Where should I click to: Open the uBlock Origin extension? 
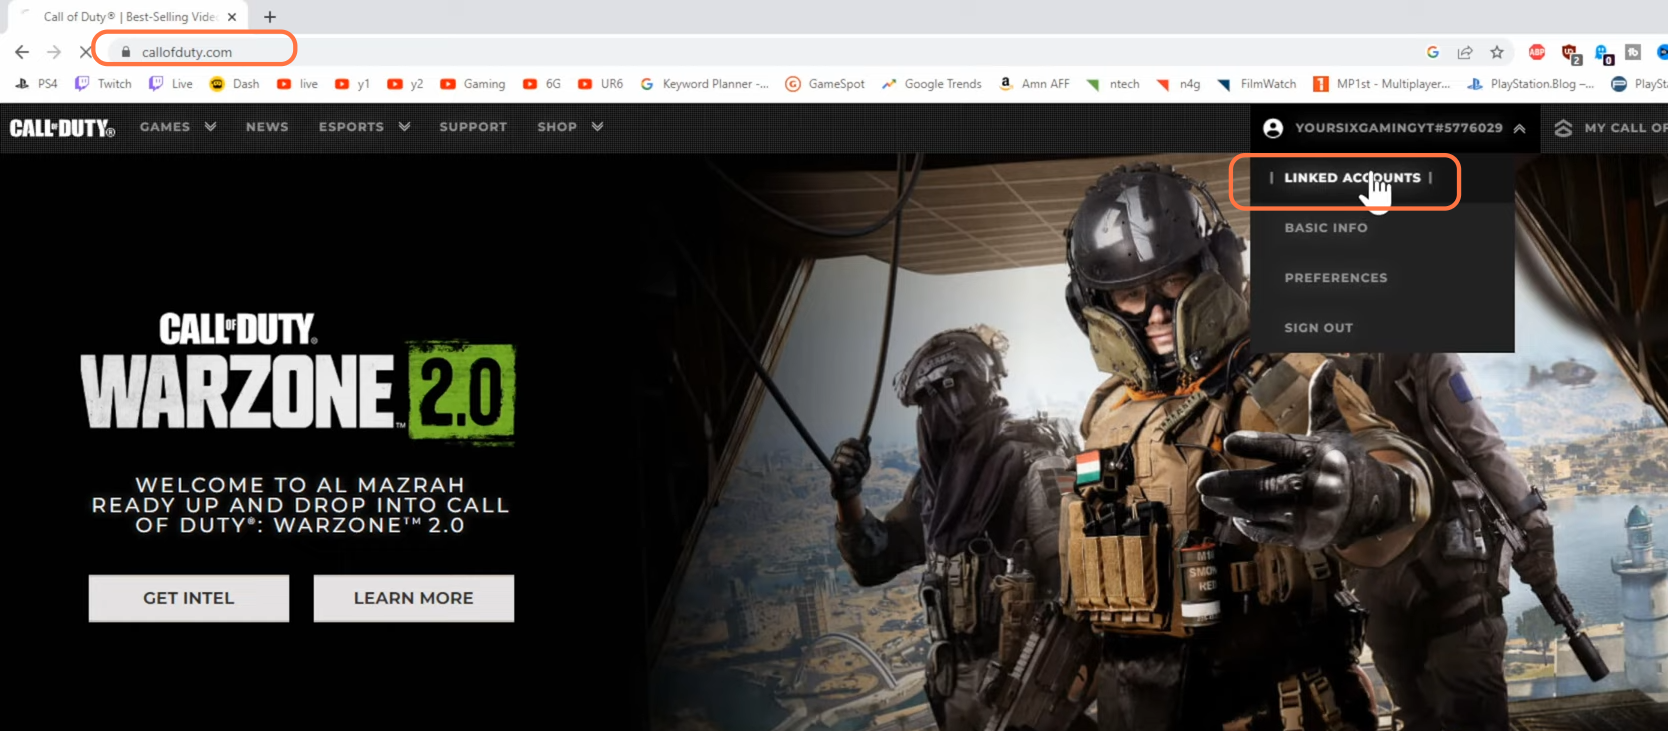click(1571, 53)
